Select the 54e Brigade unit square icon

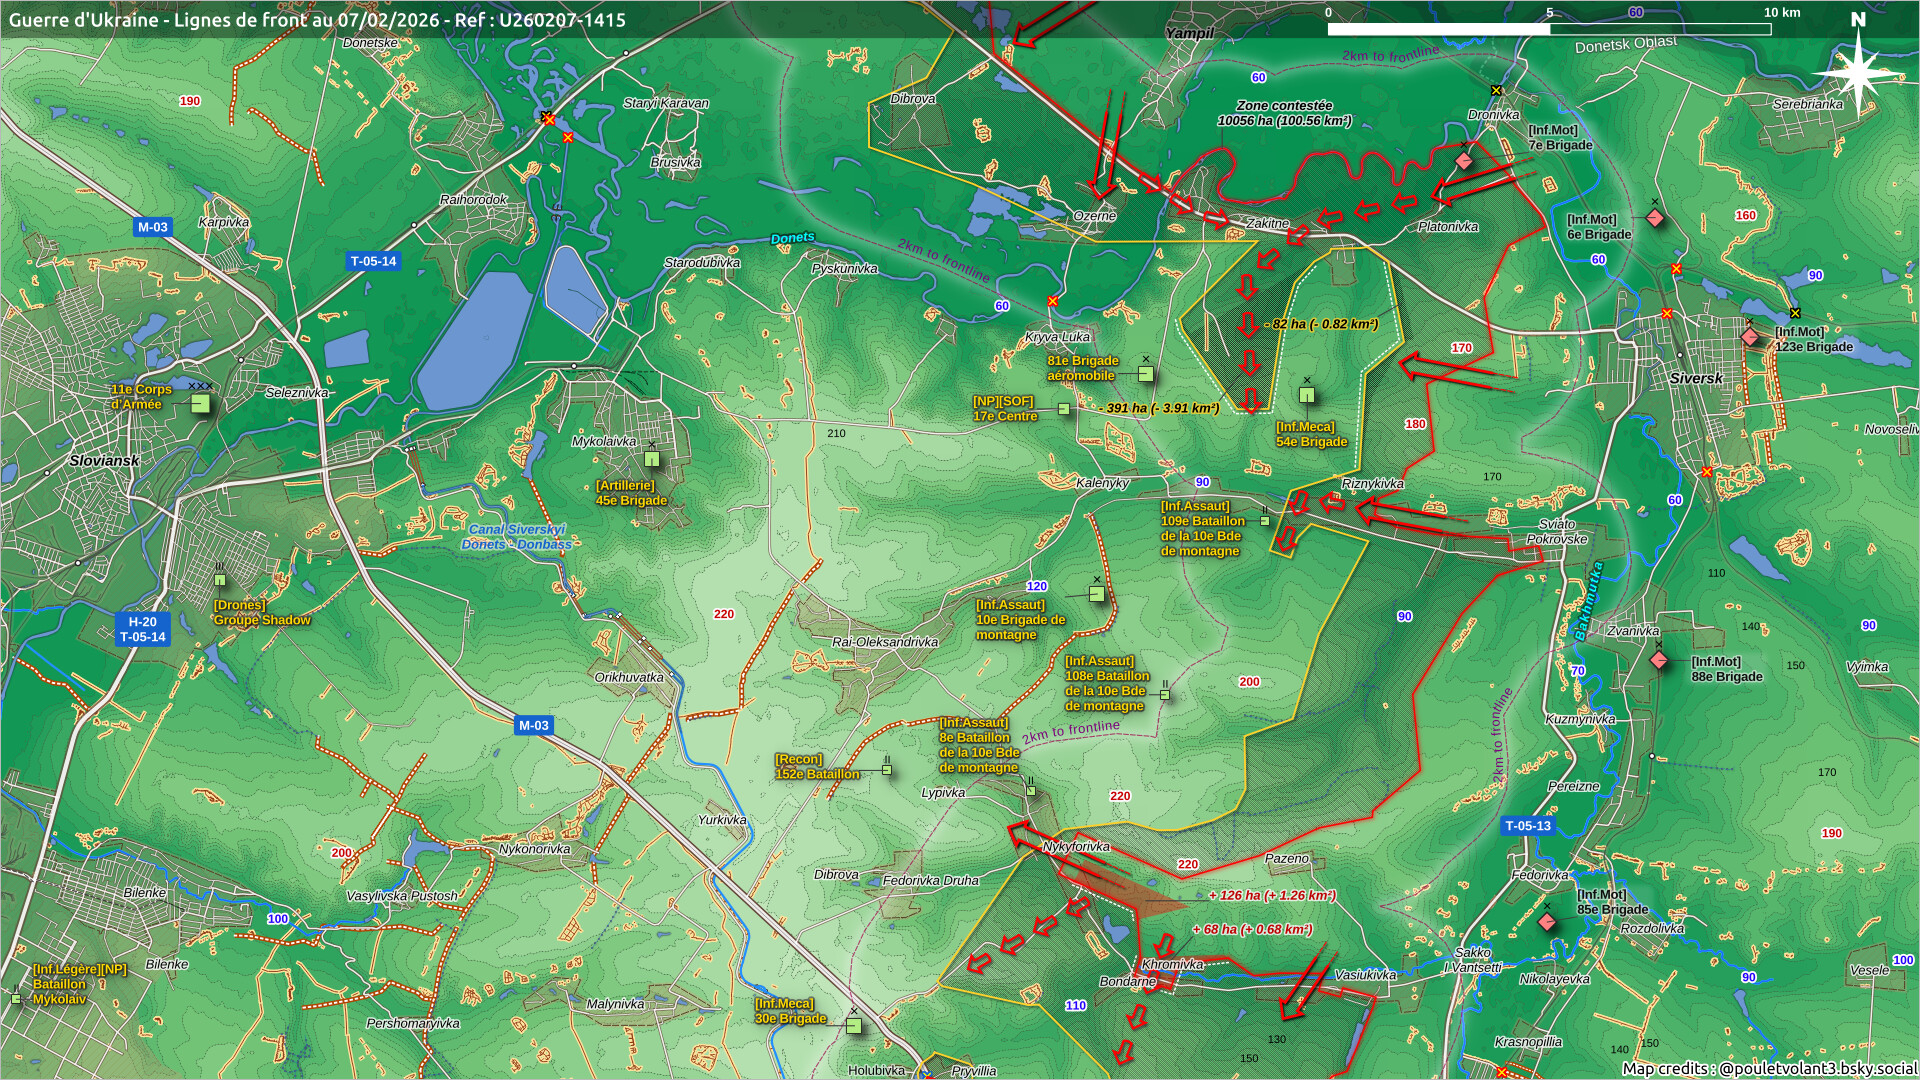(1306, 396)
